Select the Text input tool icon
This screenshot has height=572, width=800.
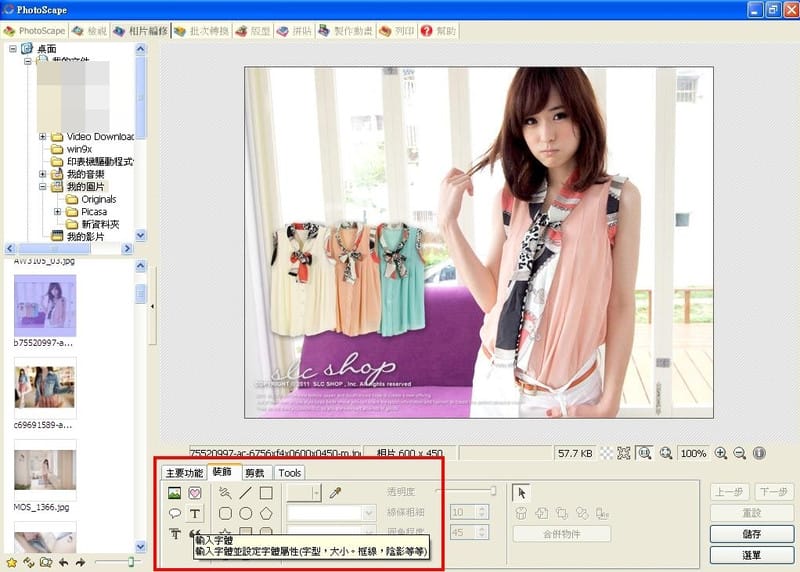click(x=195, y=513)
